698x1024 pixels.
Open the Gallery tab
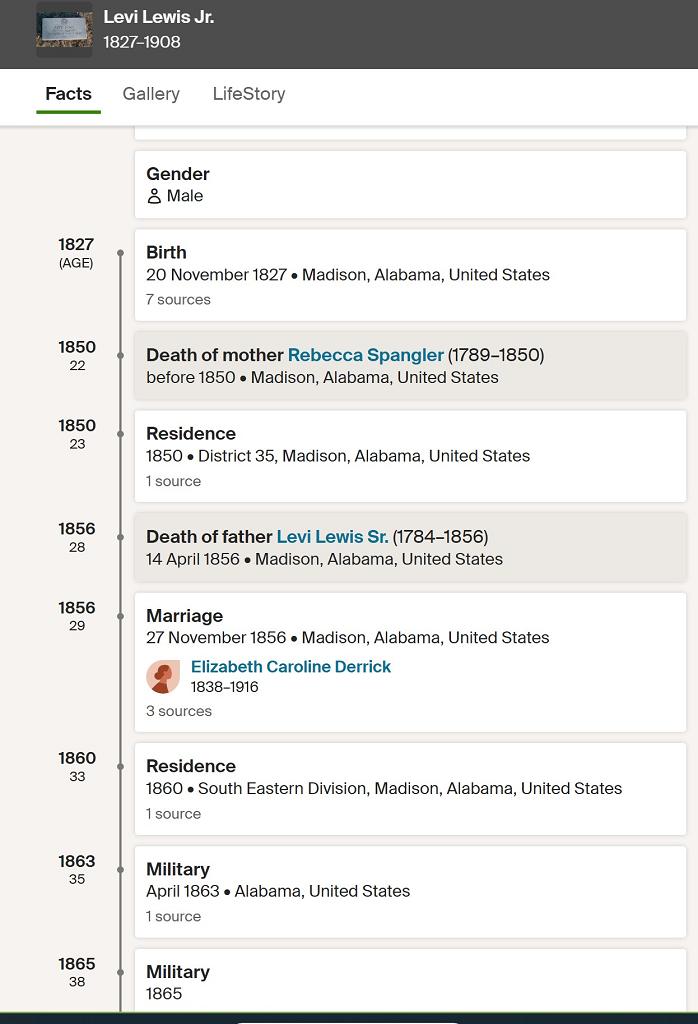click(x=151, y=94)
